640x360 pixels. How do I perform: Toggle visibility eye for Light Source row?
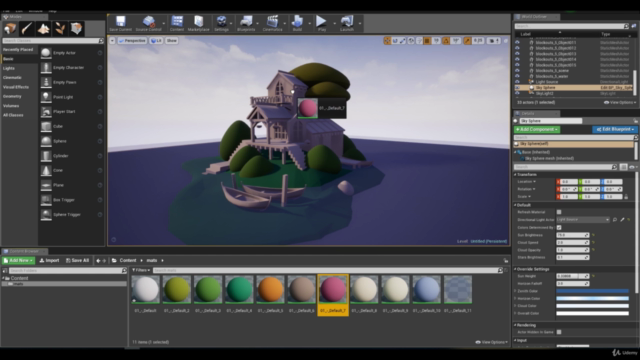click(517, 82)
